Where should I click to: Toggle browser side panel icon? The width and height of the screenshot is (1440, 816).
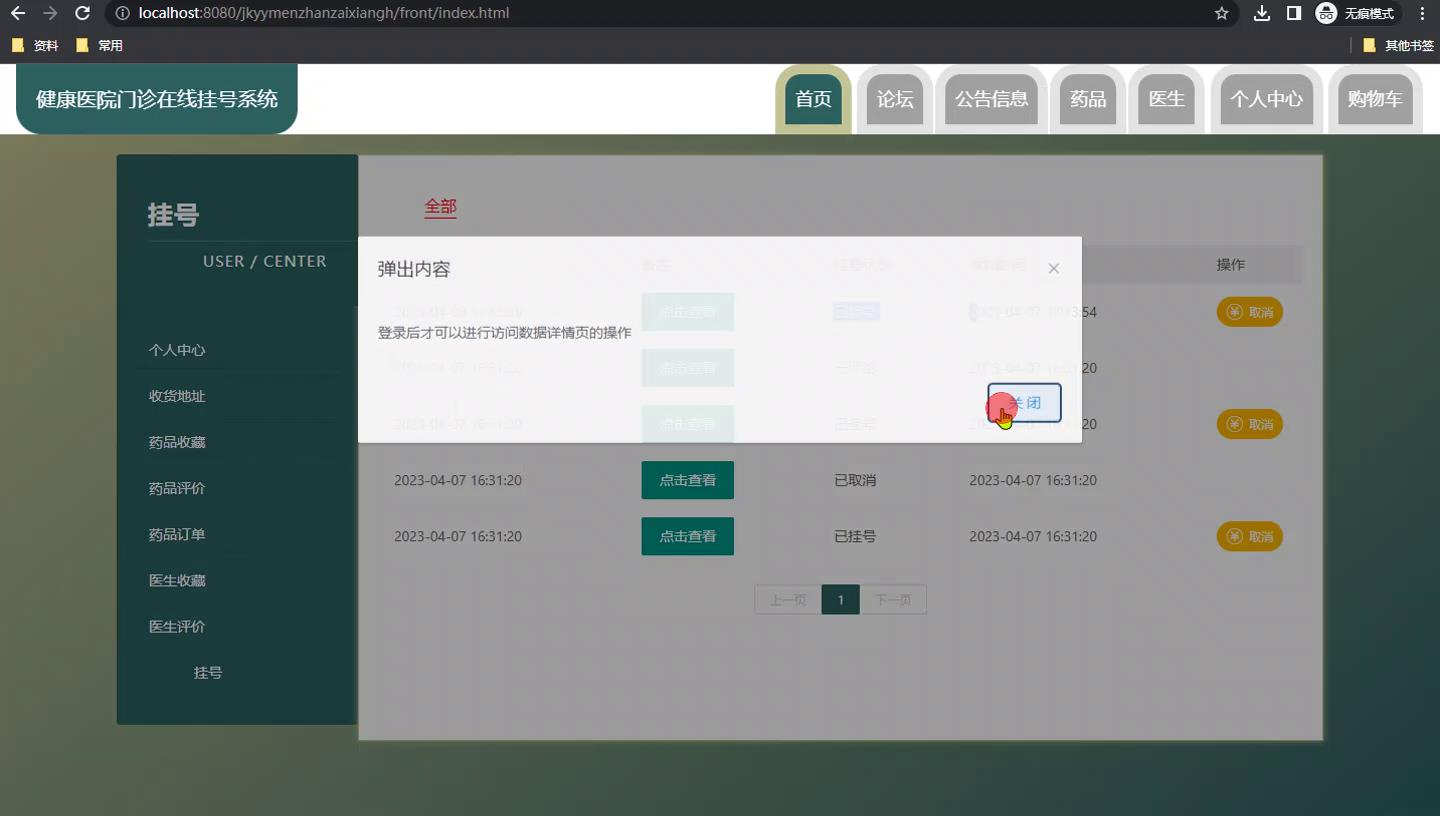(1294, 13)
